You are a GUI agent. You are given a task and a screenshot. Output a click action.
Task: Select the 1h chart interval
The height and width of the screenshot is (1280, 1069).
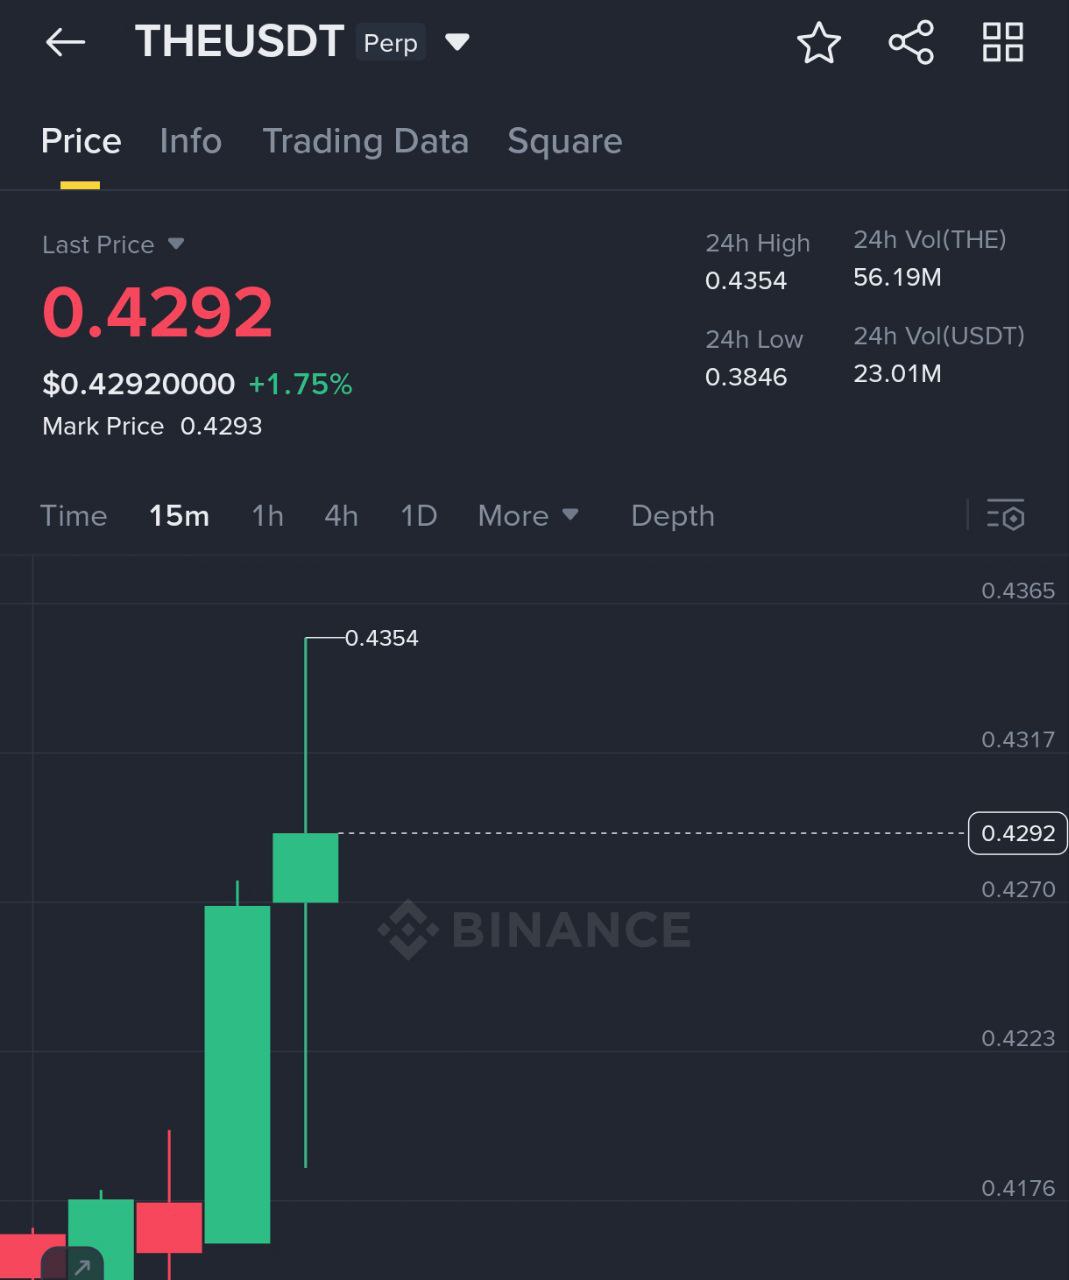click(268, 516)
